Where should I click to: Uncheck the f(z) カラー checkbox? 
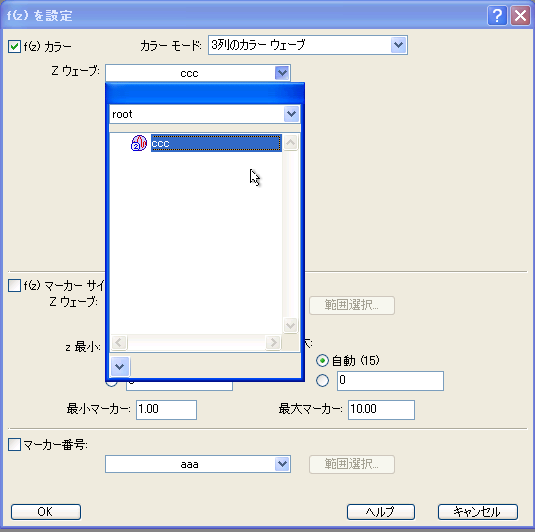(14, 46)
